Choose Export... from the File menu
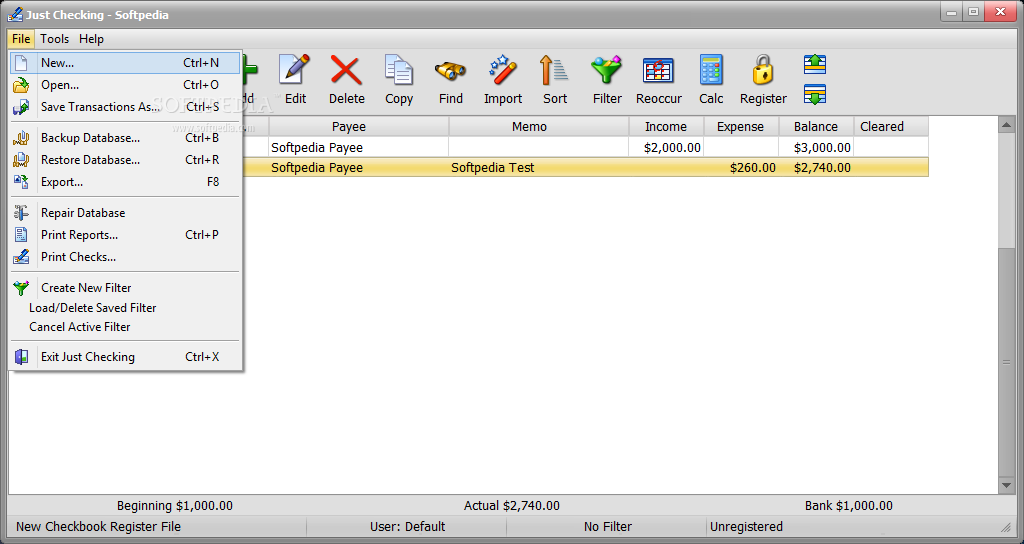The image size is (1024, 544). click(125, 182)
